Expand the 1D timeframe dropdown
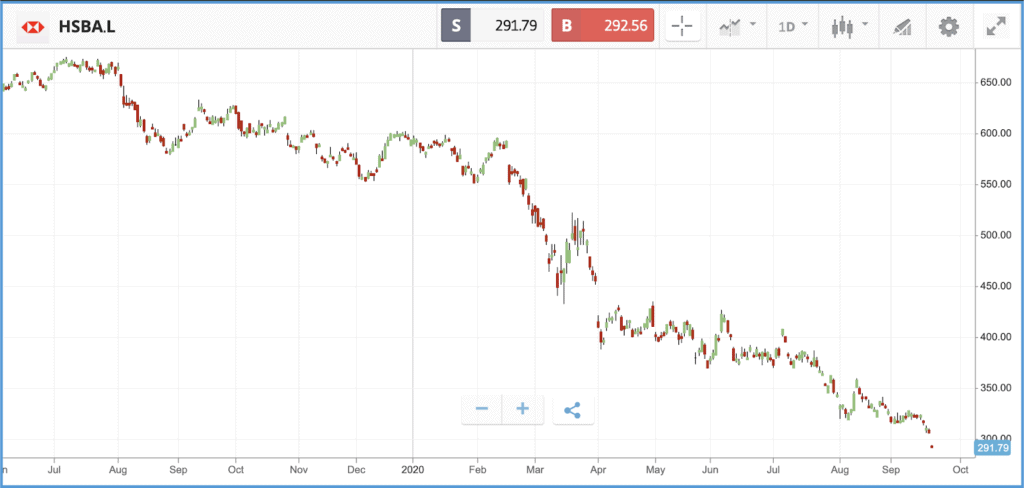1024x488 pixels. point(793,27)
